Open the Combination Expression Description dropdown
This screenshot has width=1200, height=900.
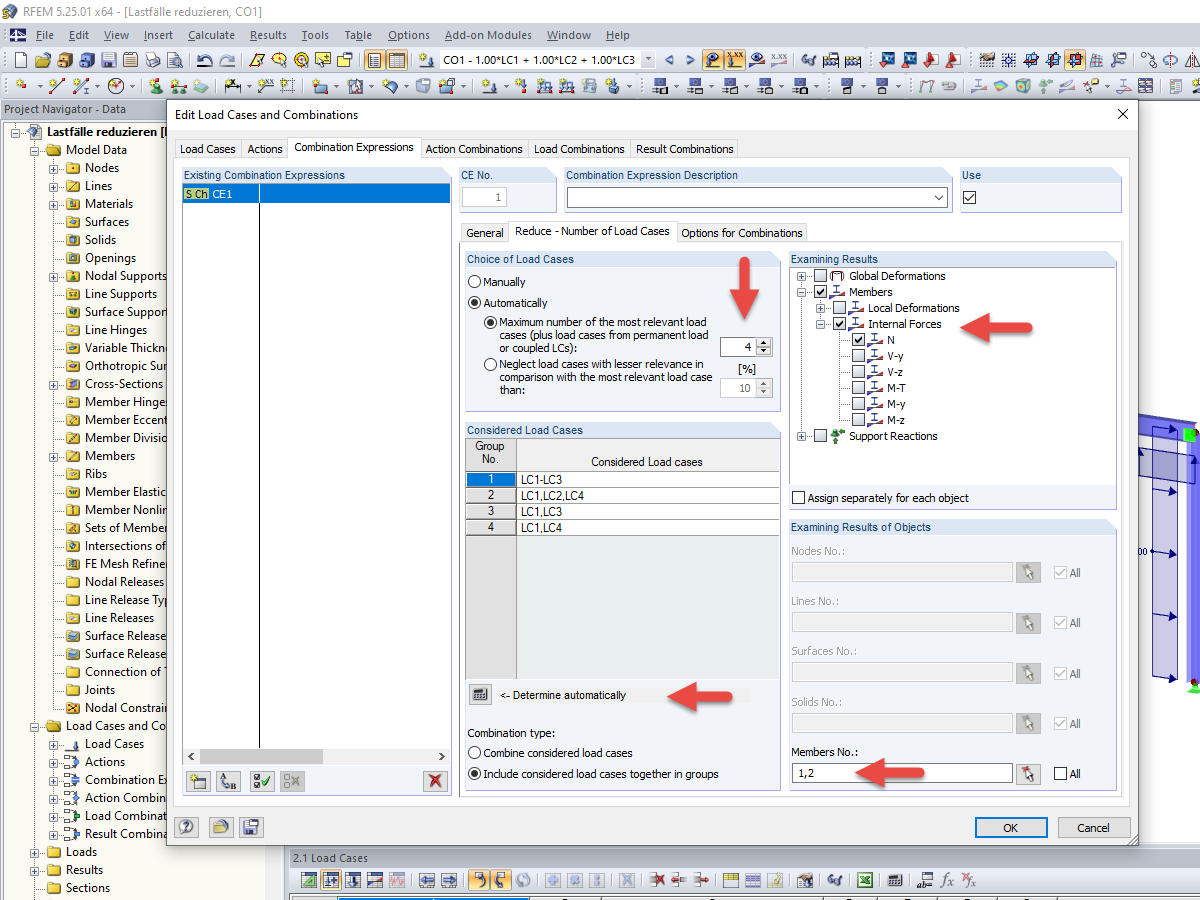938,197
